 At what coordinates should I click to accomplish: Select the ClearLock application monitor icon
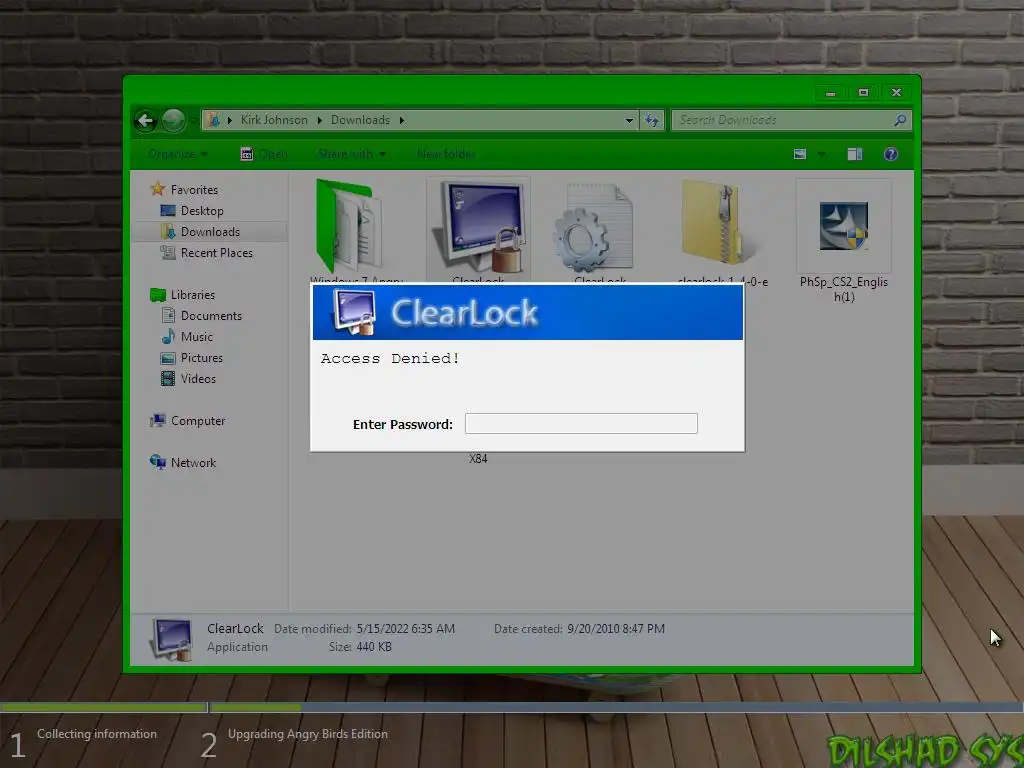(481, 227)
